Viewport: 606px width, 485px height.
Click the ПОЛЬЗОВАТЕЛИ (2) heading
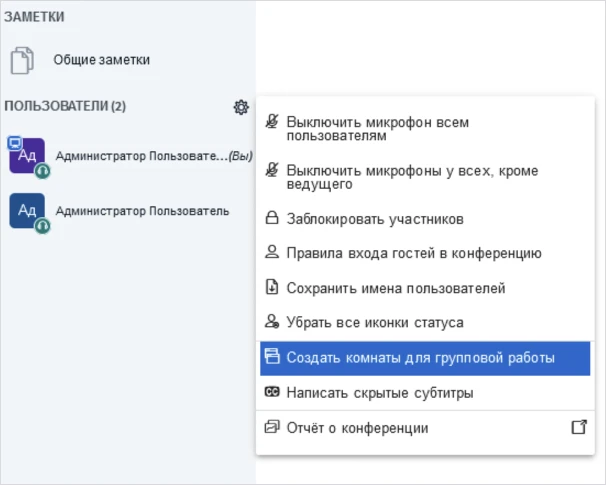[x=65, y=106]
